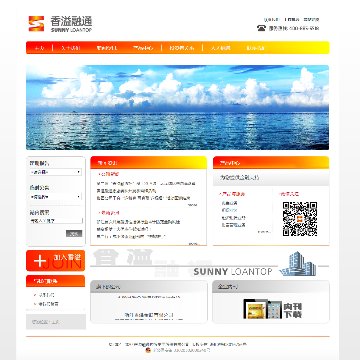Open the second item in the orange navigation bar

71,48
